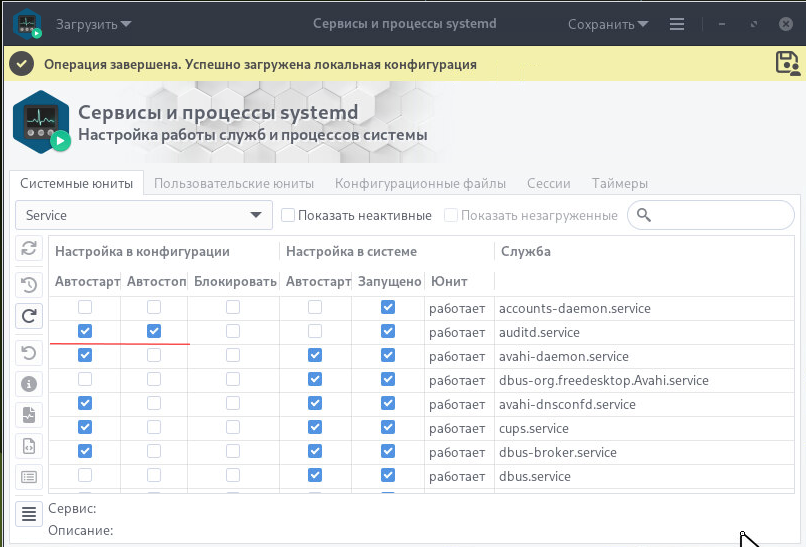806x547 pixels.
Task: Open the hamburger menu in title bar
Action: pyautogui.click(x=677, y=24)
